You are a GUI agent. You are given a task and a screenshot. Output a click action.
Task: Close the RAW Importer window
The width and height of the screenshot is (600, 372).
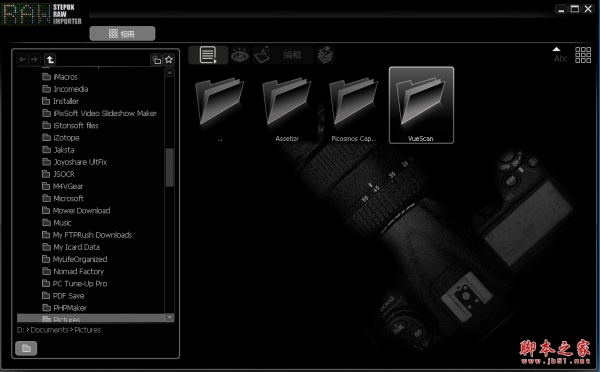tap(588, 9)
